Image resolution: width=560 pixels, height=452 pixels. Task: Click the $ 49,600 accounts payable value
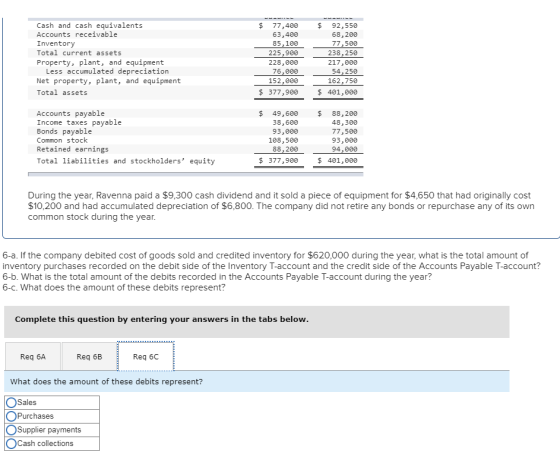tap(279, 114)
